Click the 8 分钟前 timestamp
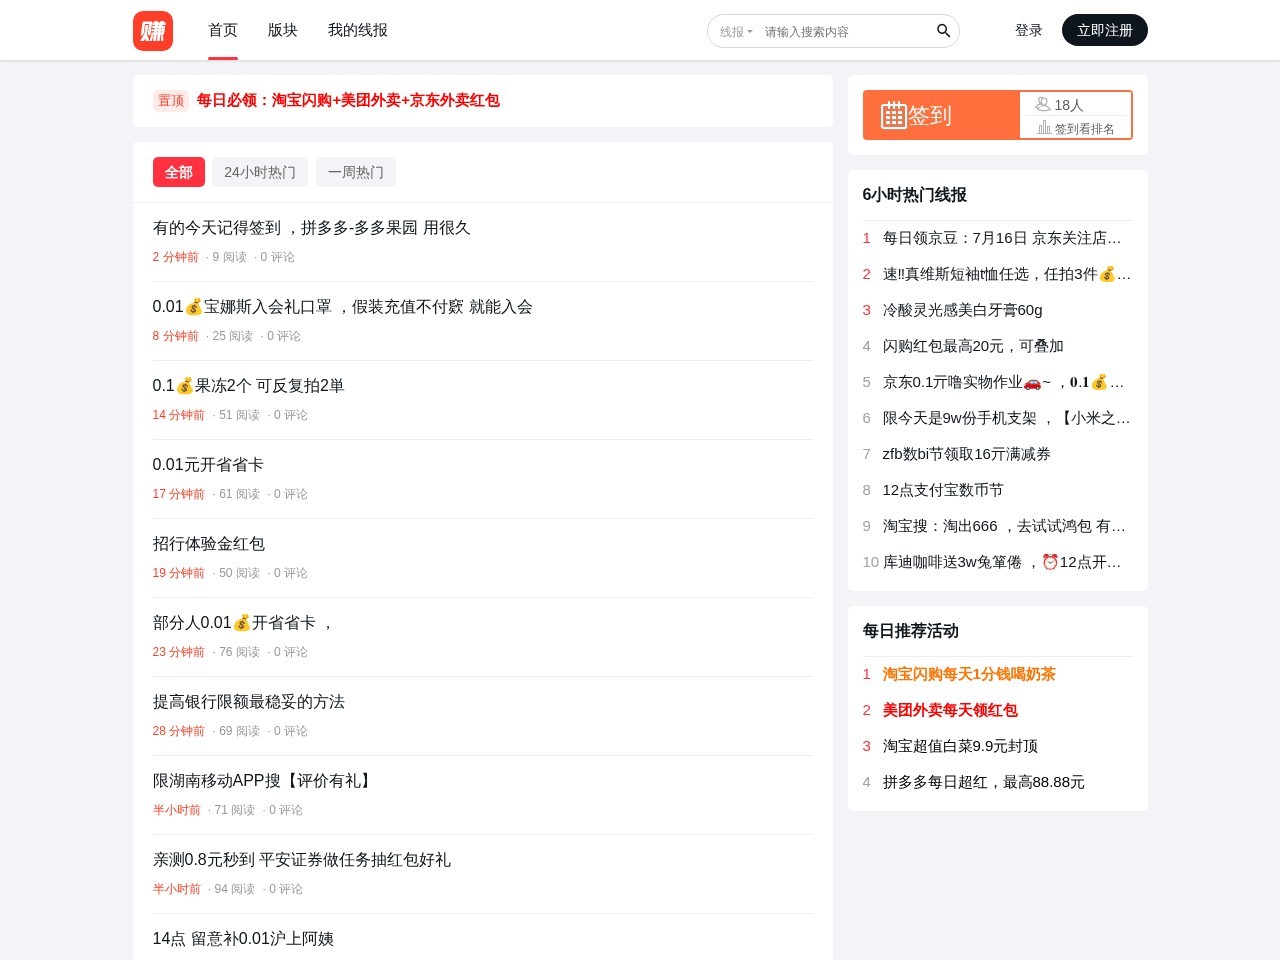 (x=176, y=336)
